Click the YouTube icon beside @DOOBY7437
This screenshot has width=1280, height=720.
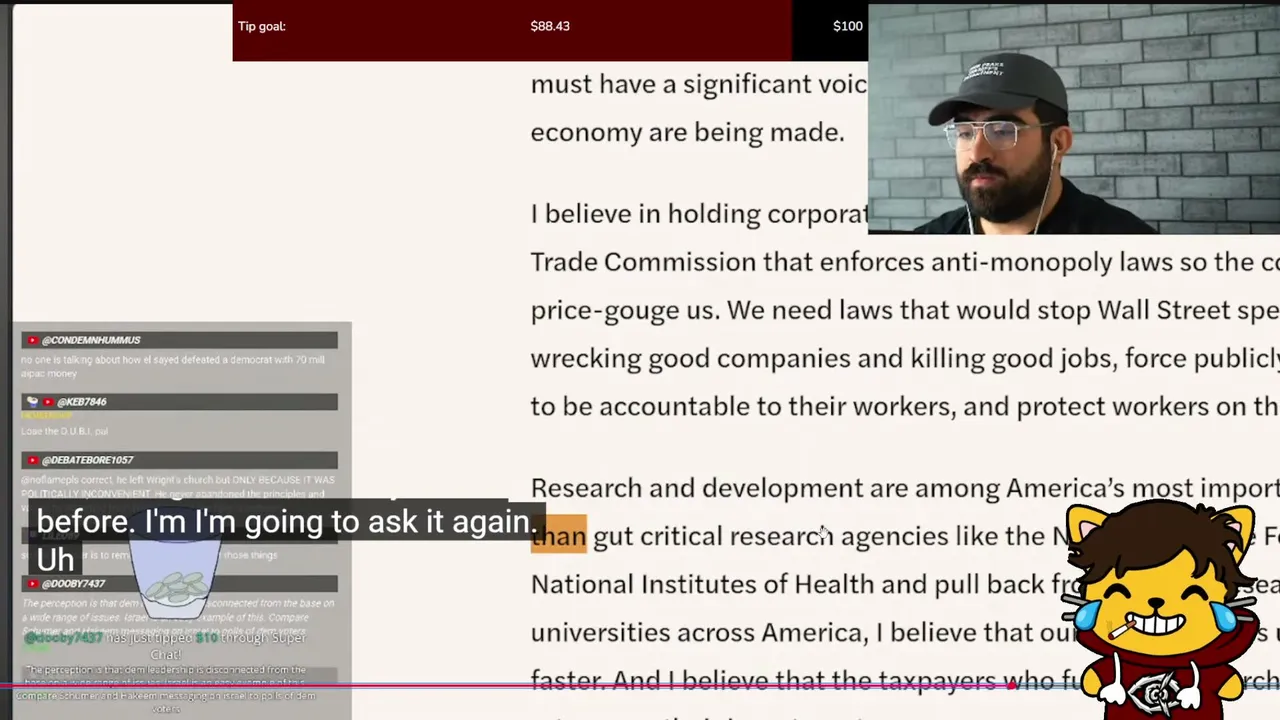(x=33, y=584)
